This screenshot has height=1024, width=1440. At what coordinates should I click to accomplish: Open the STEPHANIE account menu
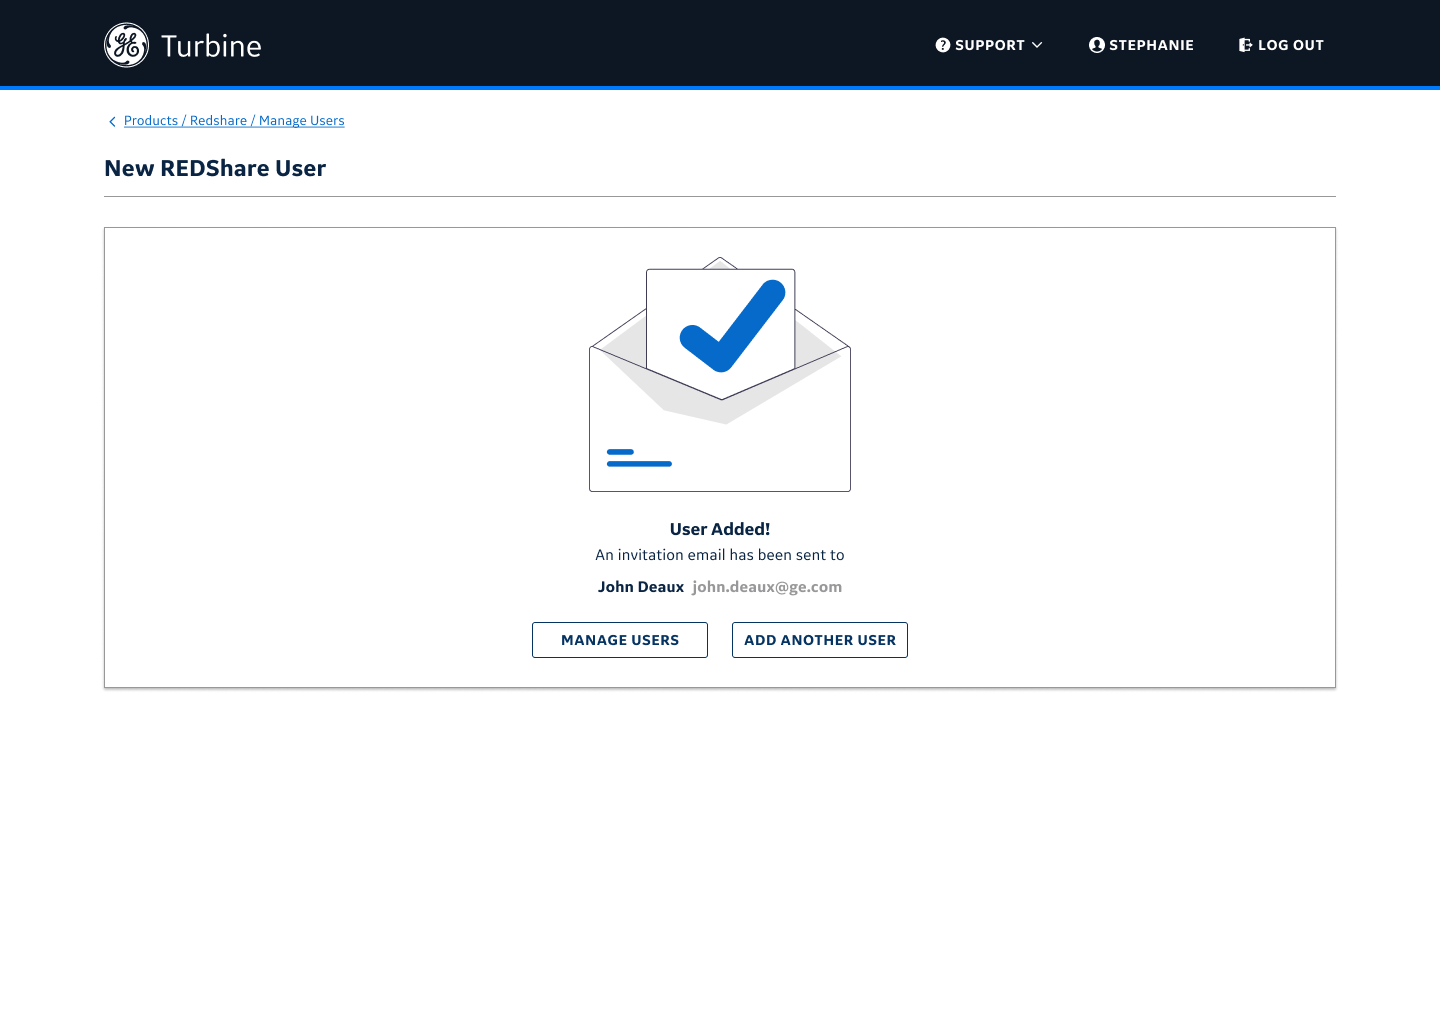click(x=1151, y=45)
